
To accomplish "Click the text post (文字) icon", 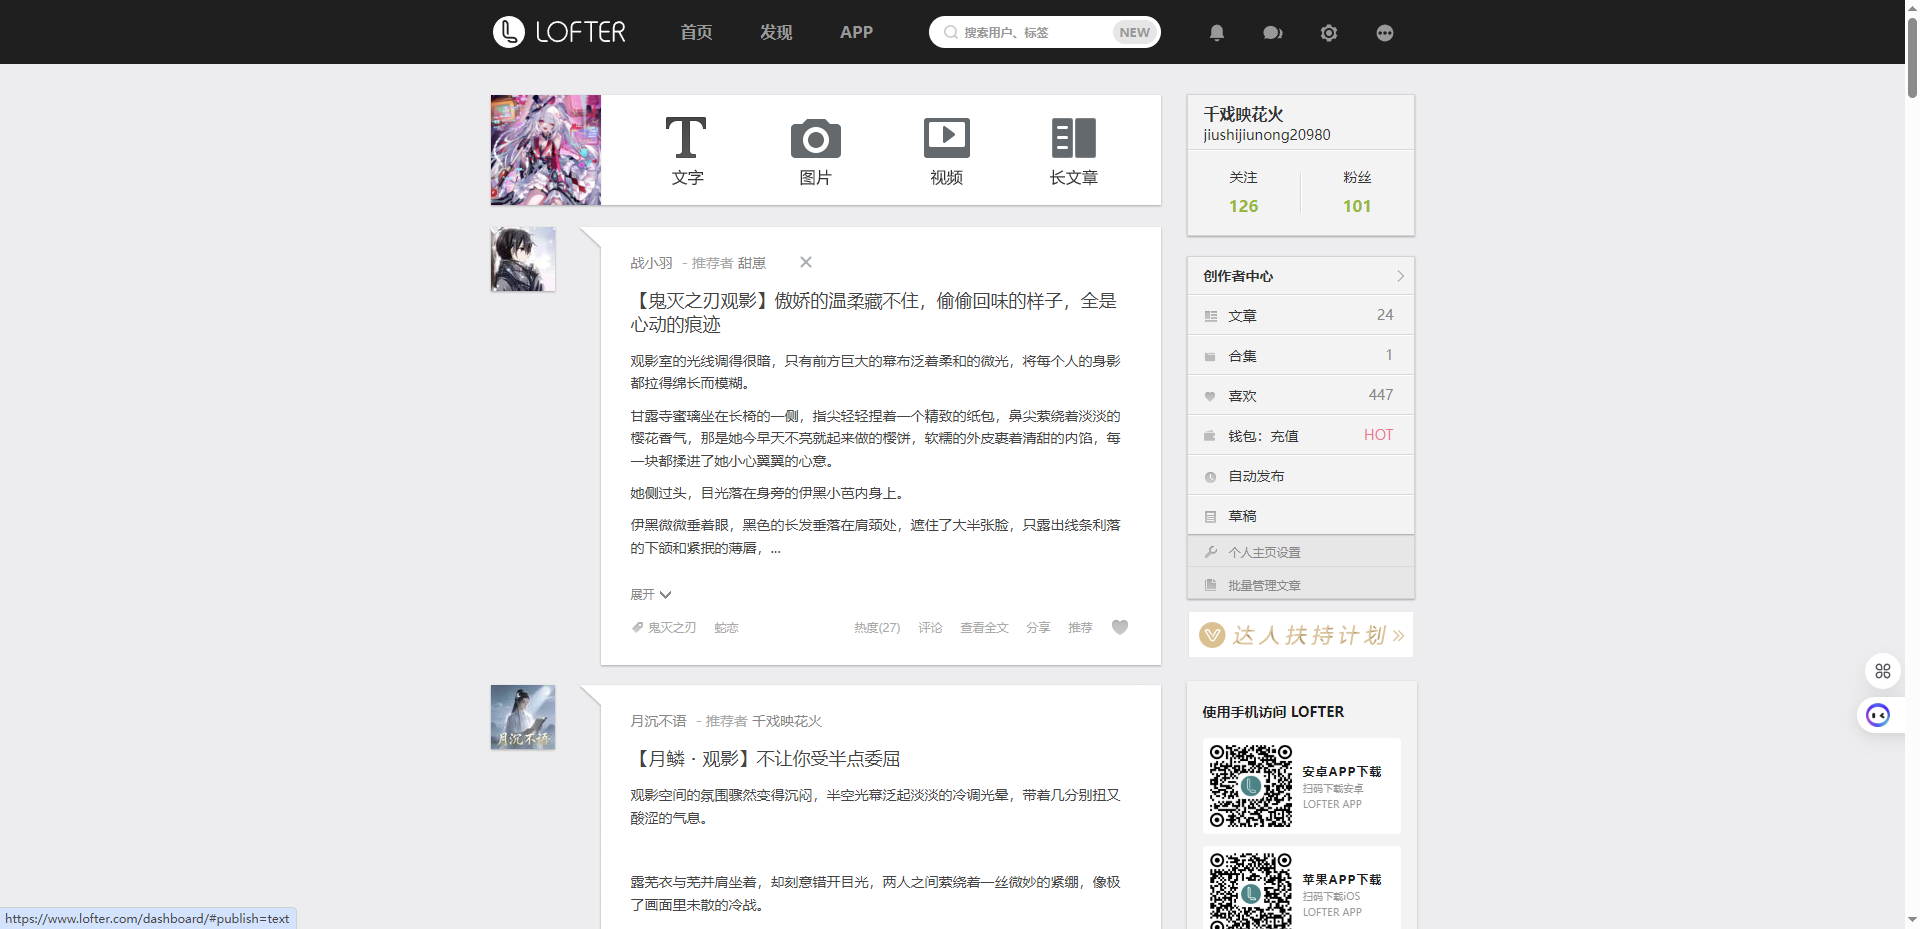I will click(x=686, y=150).
